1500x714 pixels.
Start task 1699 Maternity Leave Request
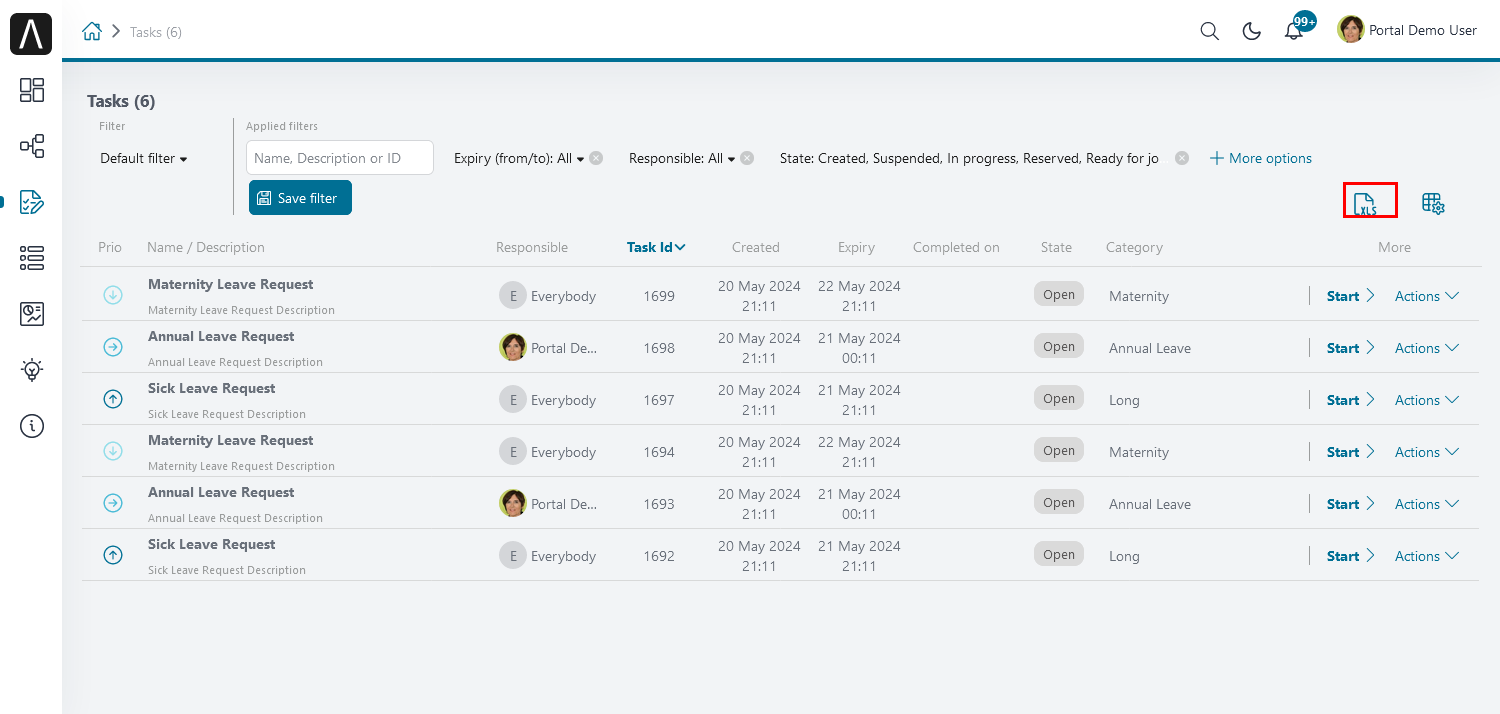click(x=1351, y=296)
